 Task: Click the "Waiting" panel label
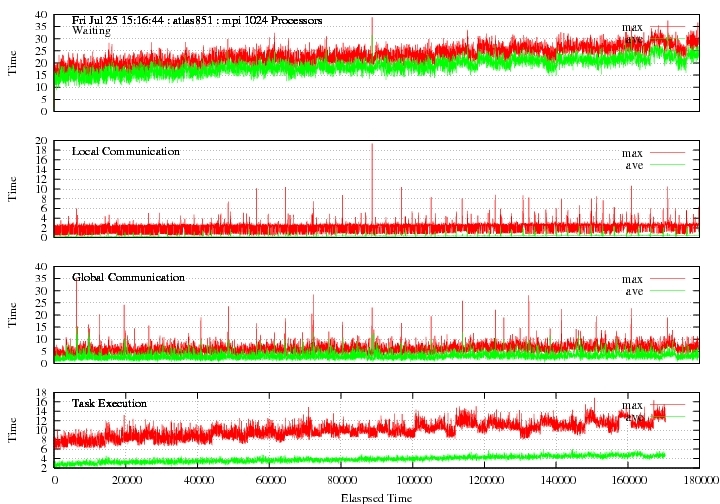tap(91, 31)
